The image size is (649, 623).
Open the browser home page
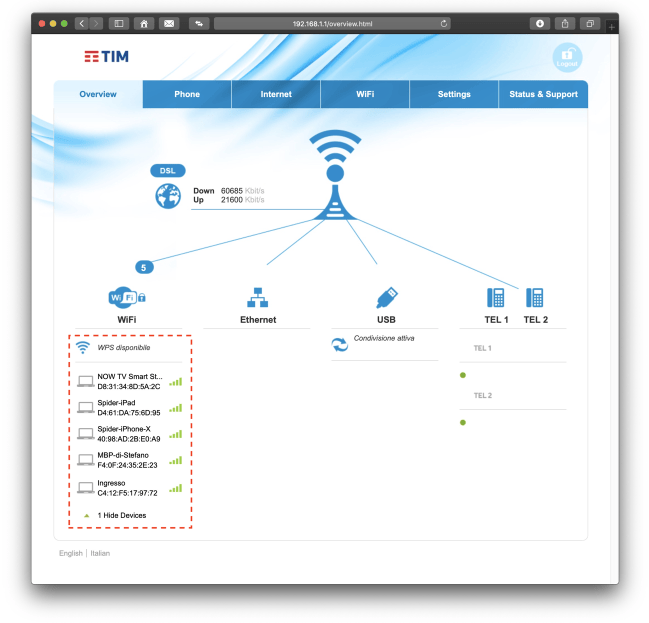[144, 24]
